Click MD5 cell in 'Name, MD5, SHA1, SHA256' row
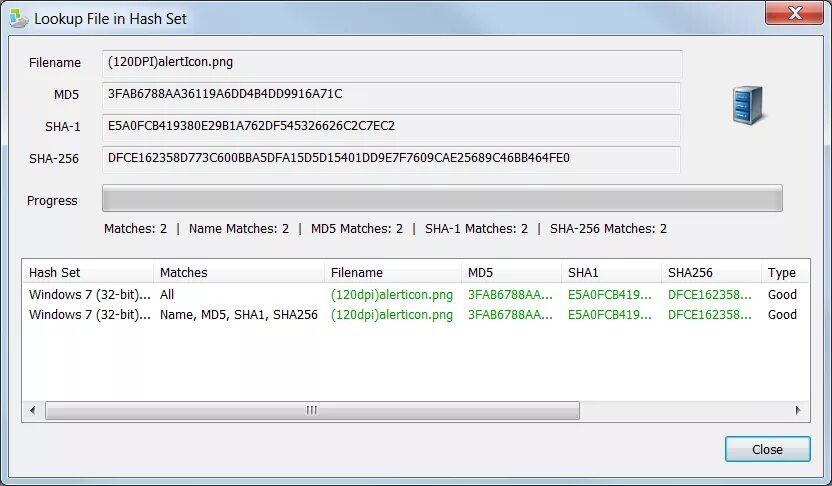832x486 pixels. [510, 315]
